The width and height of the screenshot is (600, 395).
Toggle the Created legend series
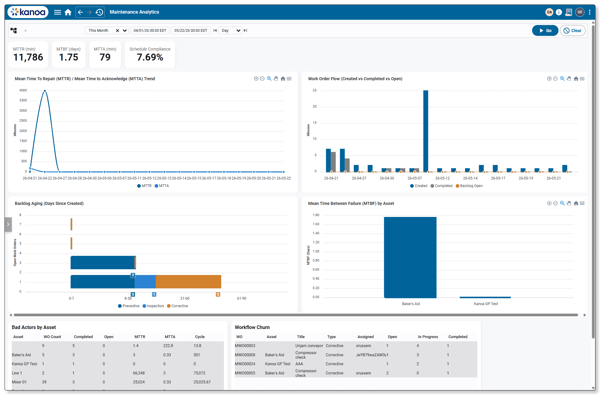(419, 186)
